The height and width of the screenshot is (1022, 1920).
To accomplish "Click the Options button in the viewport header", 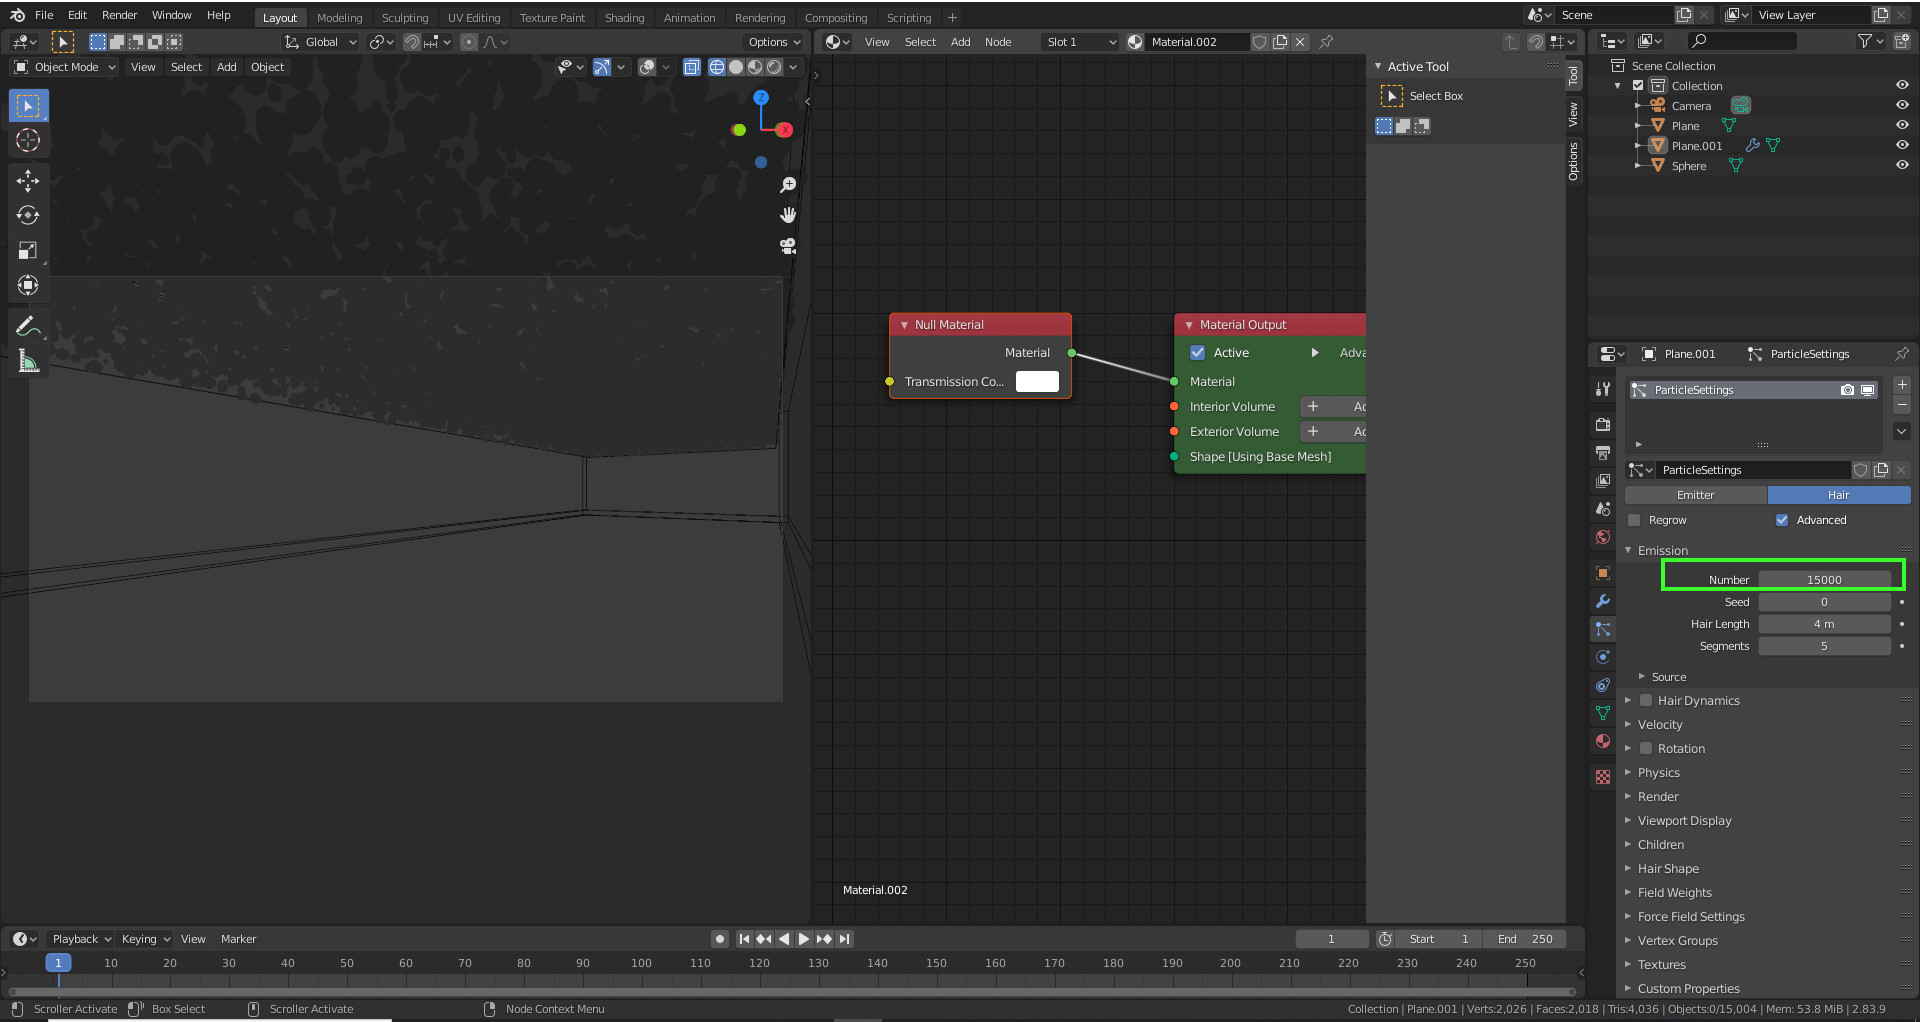I will pyautogui.click(x=773, y=42).
